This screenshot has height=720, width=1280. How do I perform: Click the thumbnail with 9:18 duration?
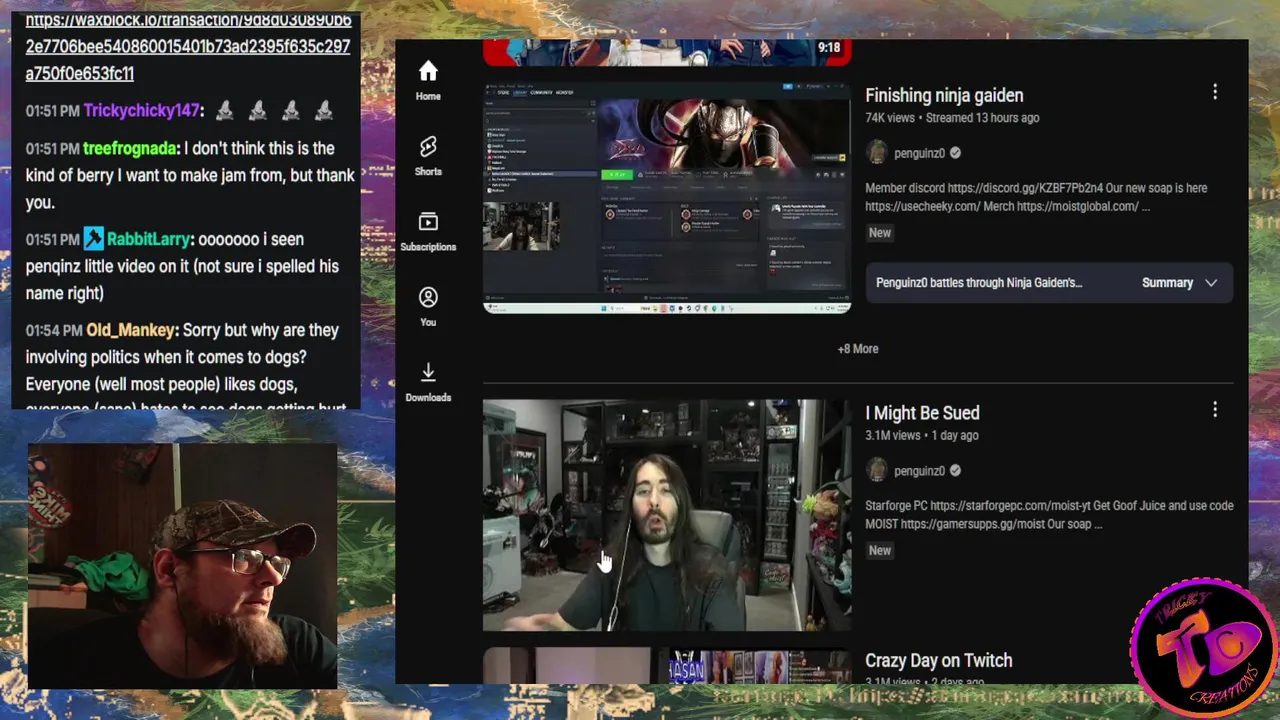tap(667, 52)
